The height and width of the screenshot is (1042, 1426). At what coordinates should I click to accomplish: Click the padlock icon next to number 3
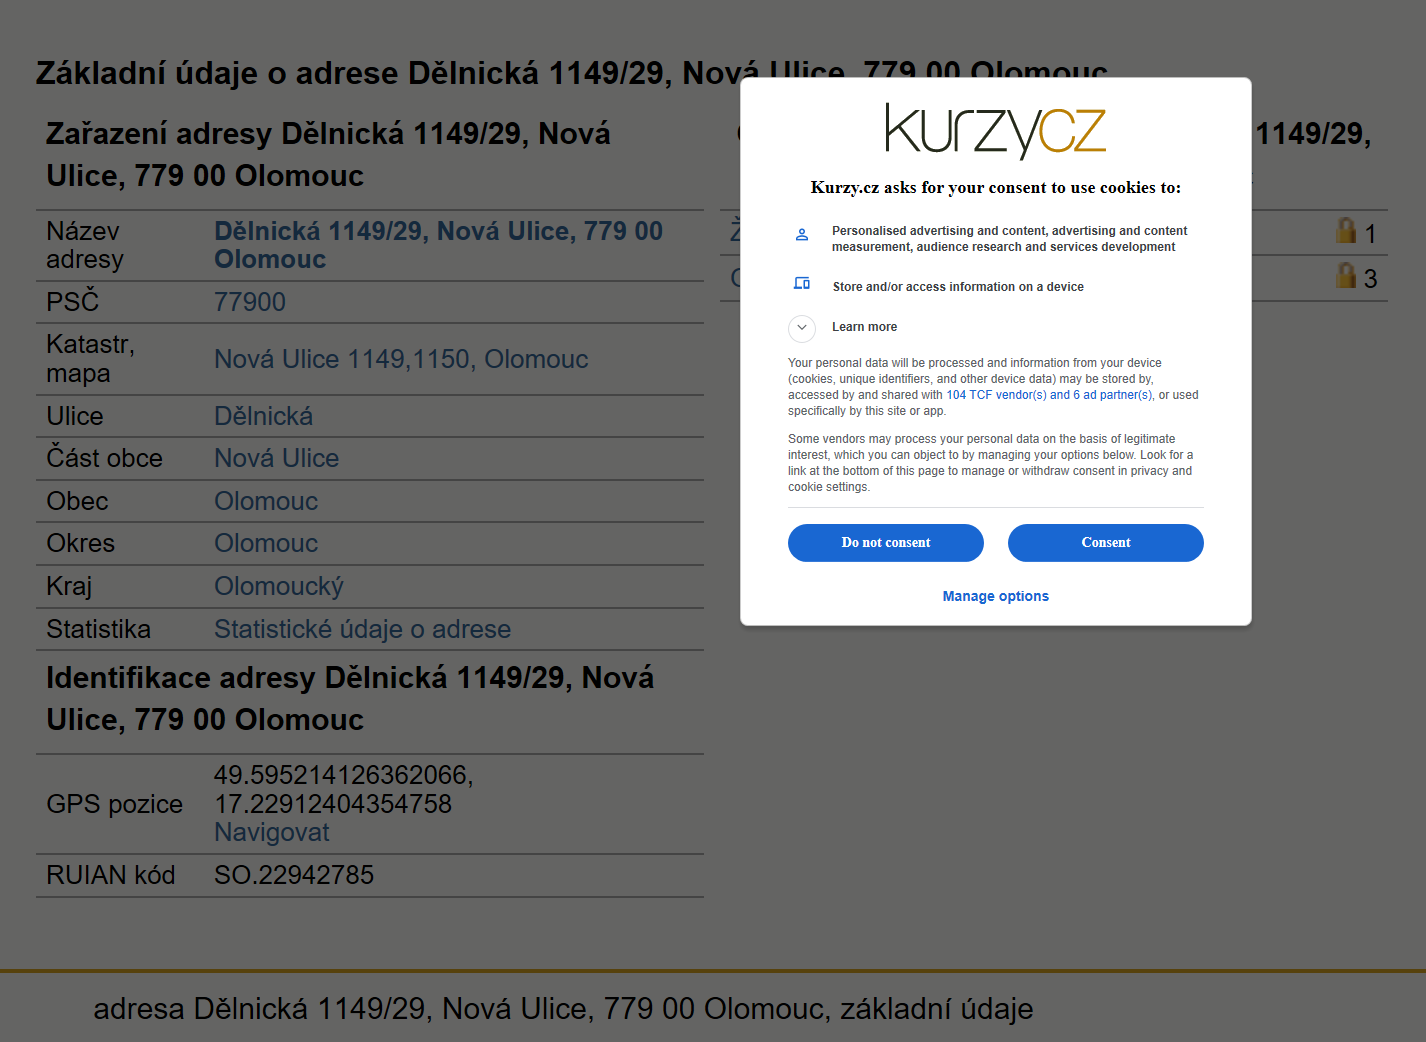[x=1346, y=276]
